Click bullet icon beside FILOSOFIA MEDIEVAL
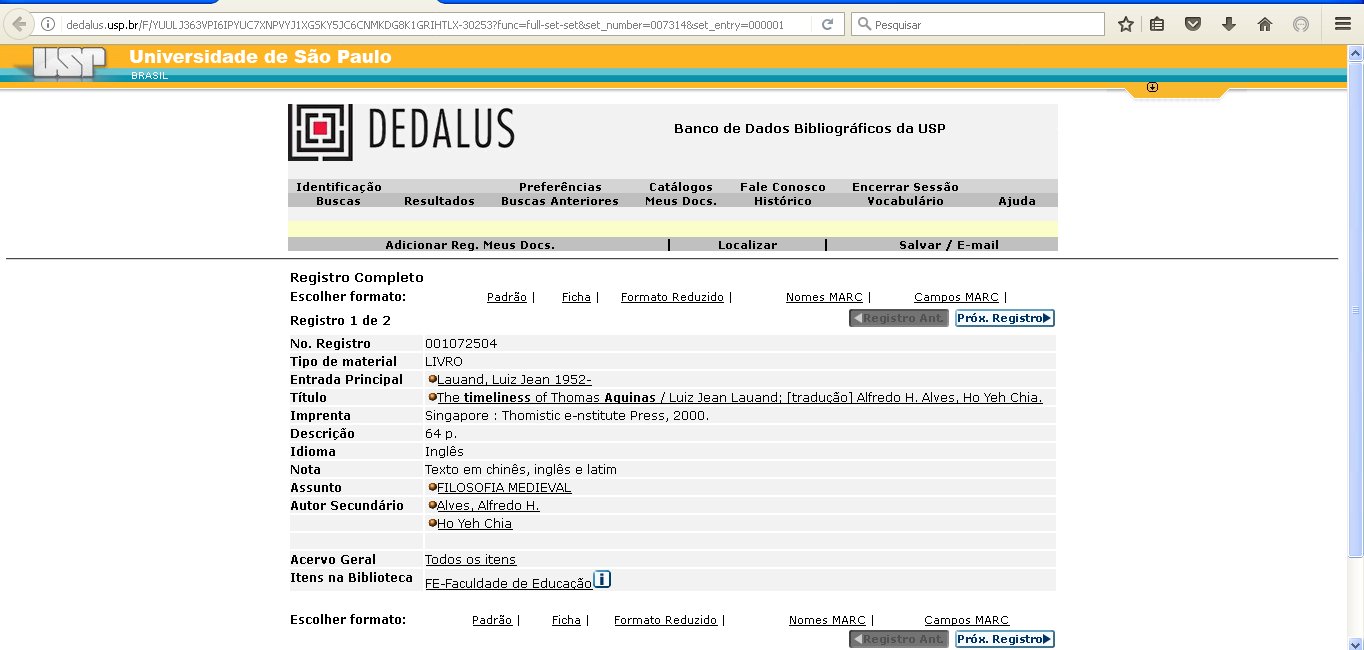This screenshot has height=650, width=1364. [x=432, y=487]
